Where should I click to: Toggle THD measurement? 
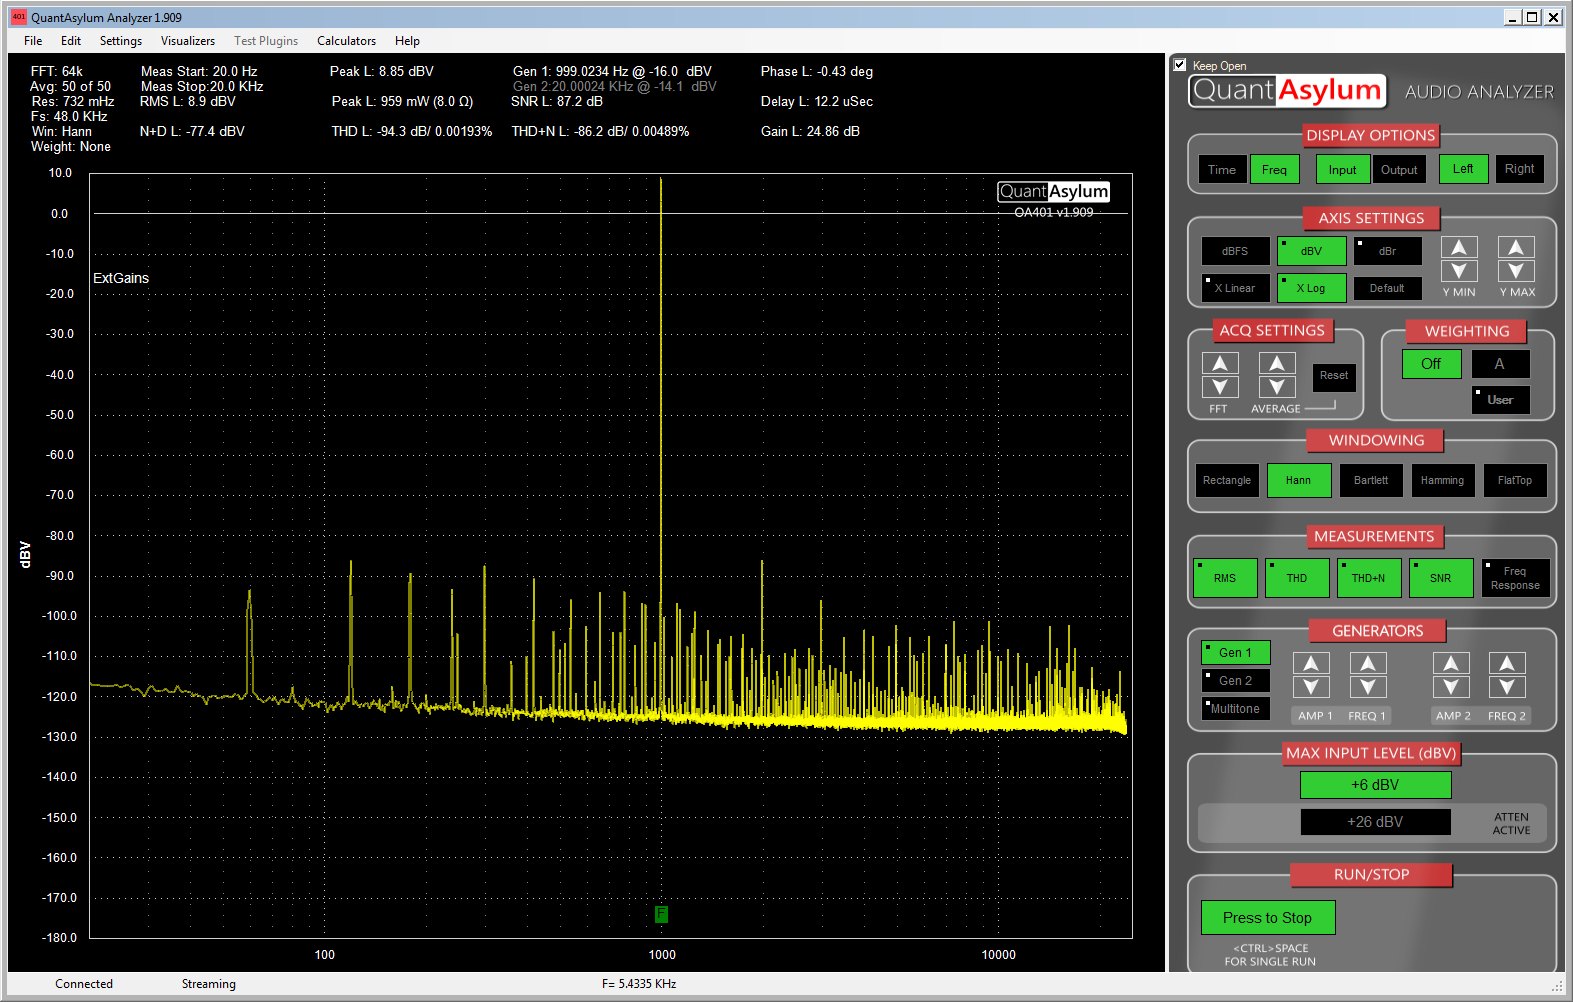pyautogui.click(x=1297, y=578)
